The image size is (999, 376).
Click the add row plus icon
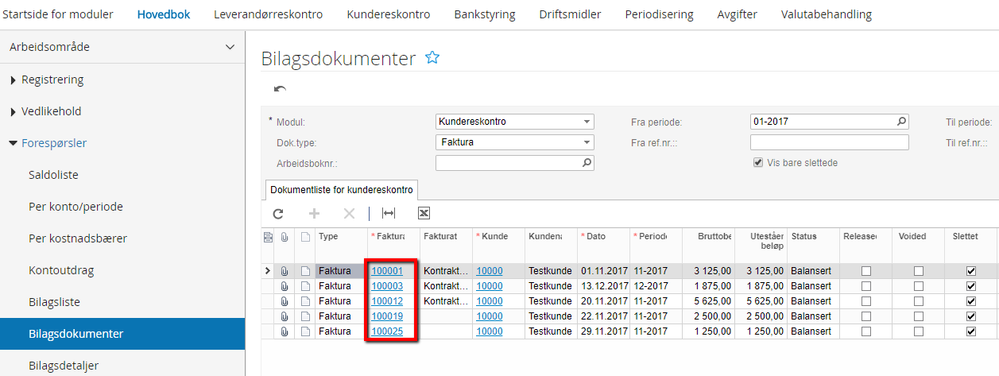[x=313, y=213]
